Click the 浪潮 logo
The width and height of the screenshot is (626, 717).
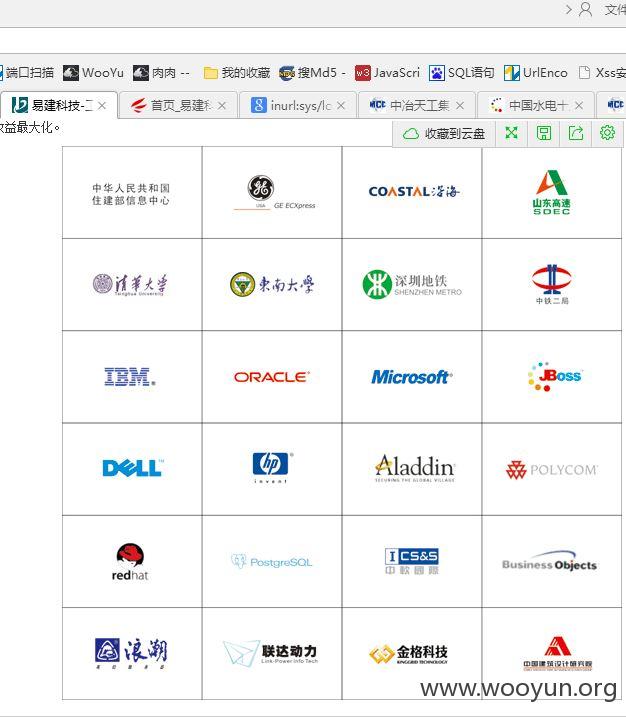(x=131, y=653)
